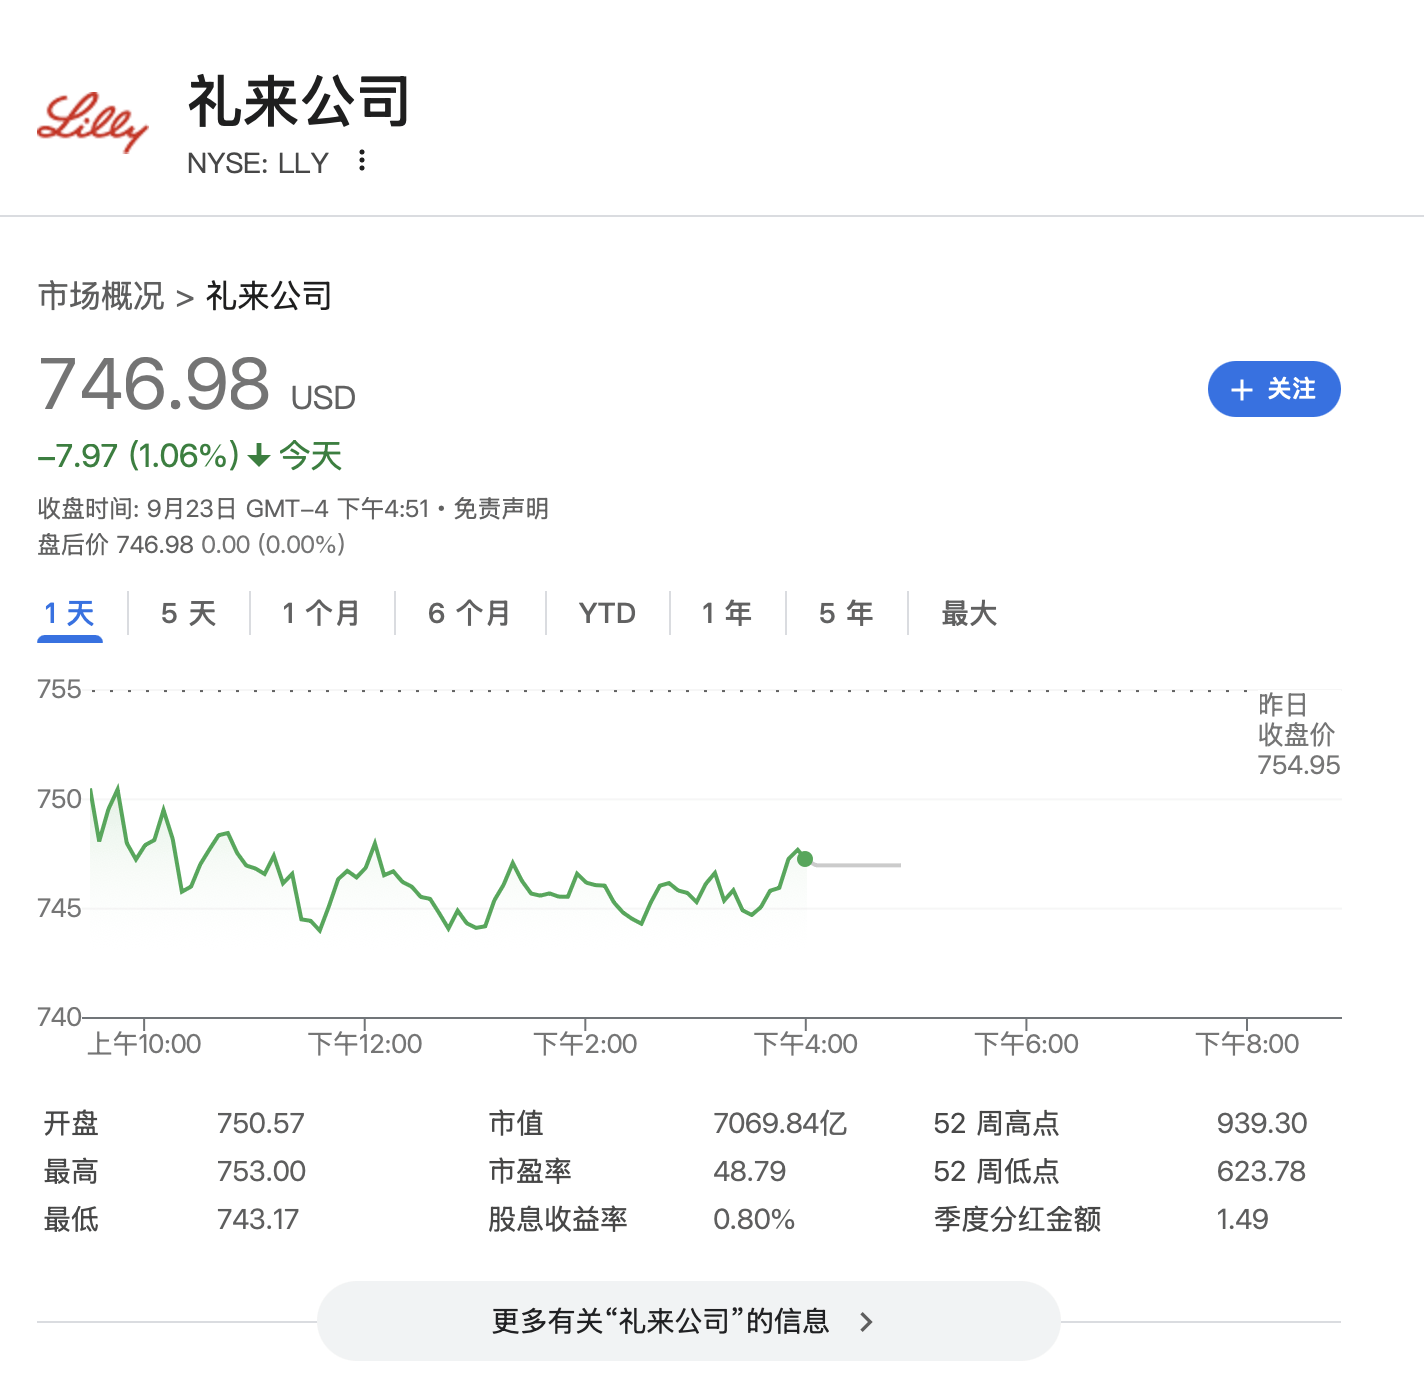Show the 6 个月 price chart
Screen dimensions: 1424x1386
click(469, 613)
